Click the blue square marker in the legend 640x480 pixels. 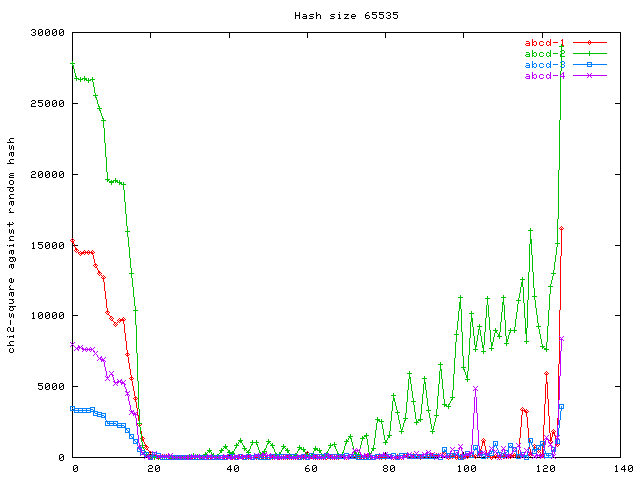pos(590,65)
